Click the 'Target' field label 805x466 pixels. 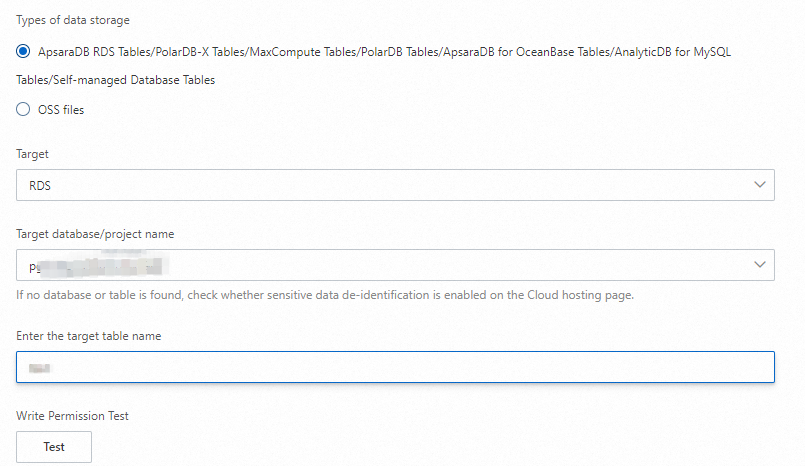click(32, 155)
